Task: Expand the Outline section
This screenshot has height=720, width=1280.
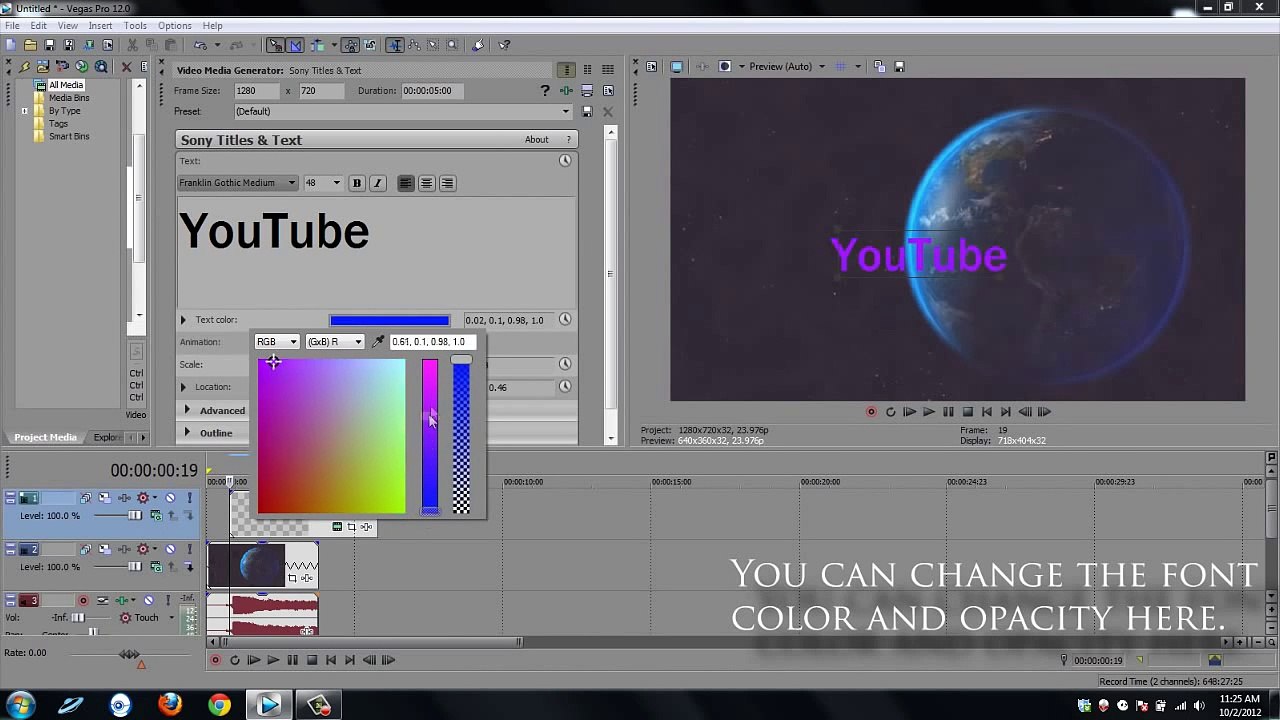Action: click(187, 433)
